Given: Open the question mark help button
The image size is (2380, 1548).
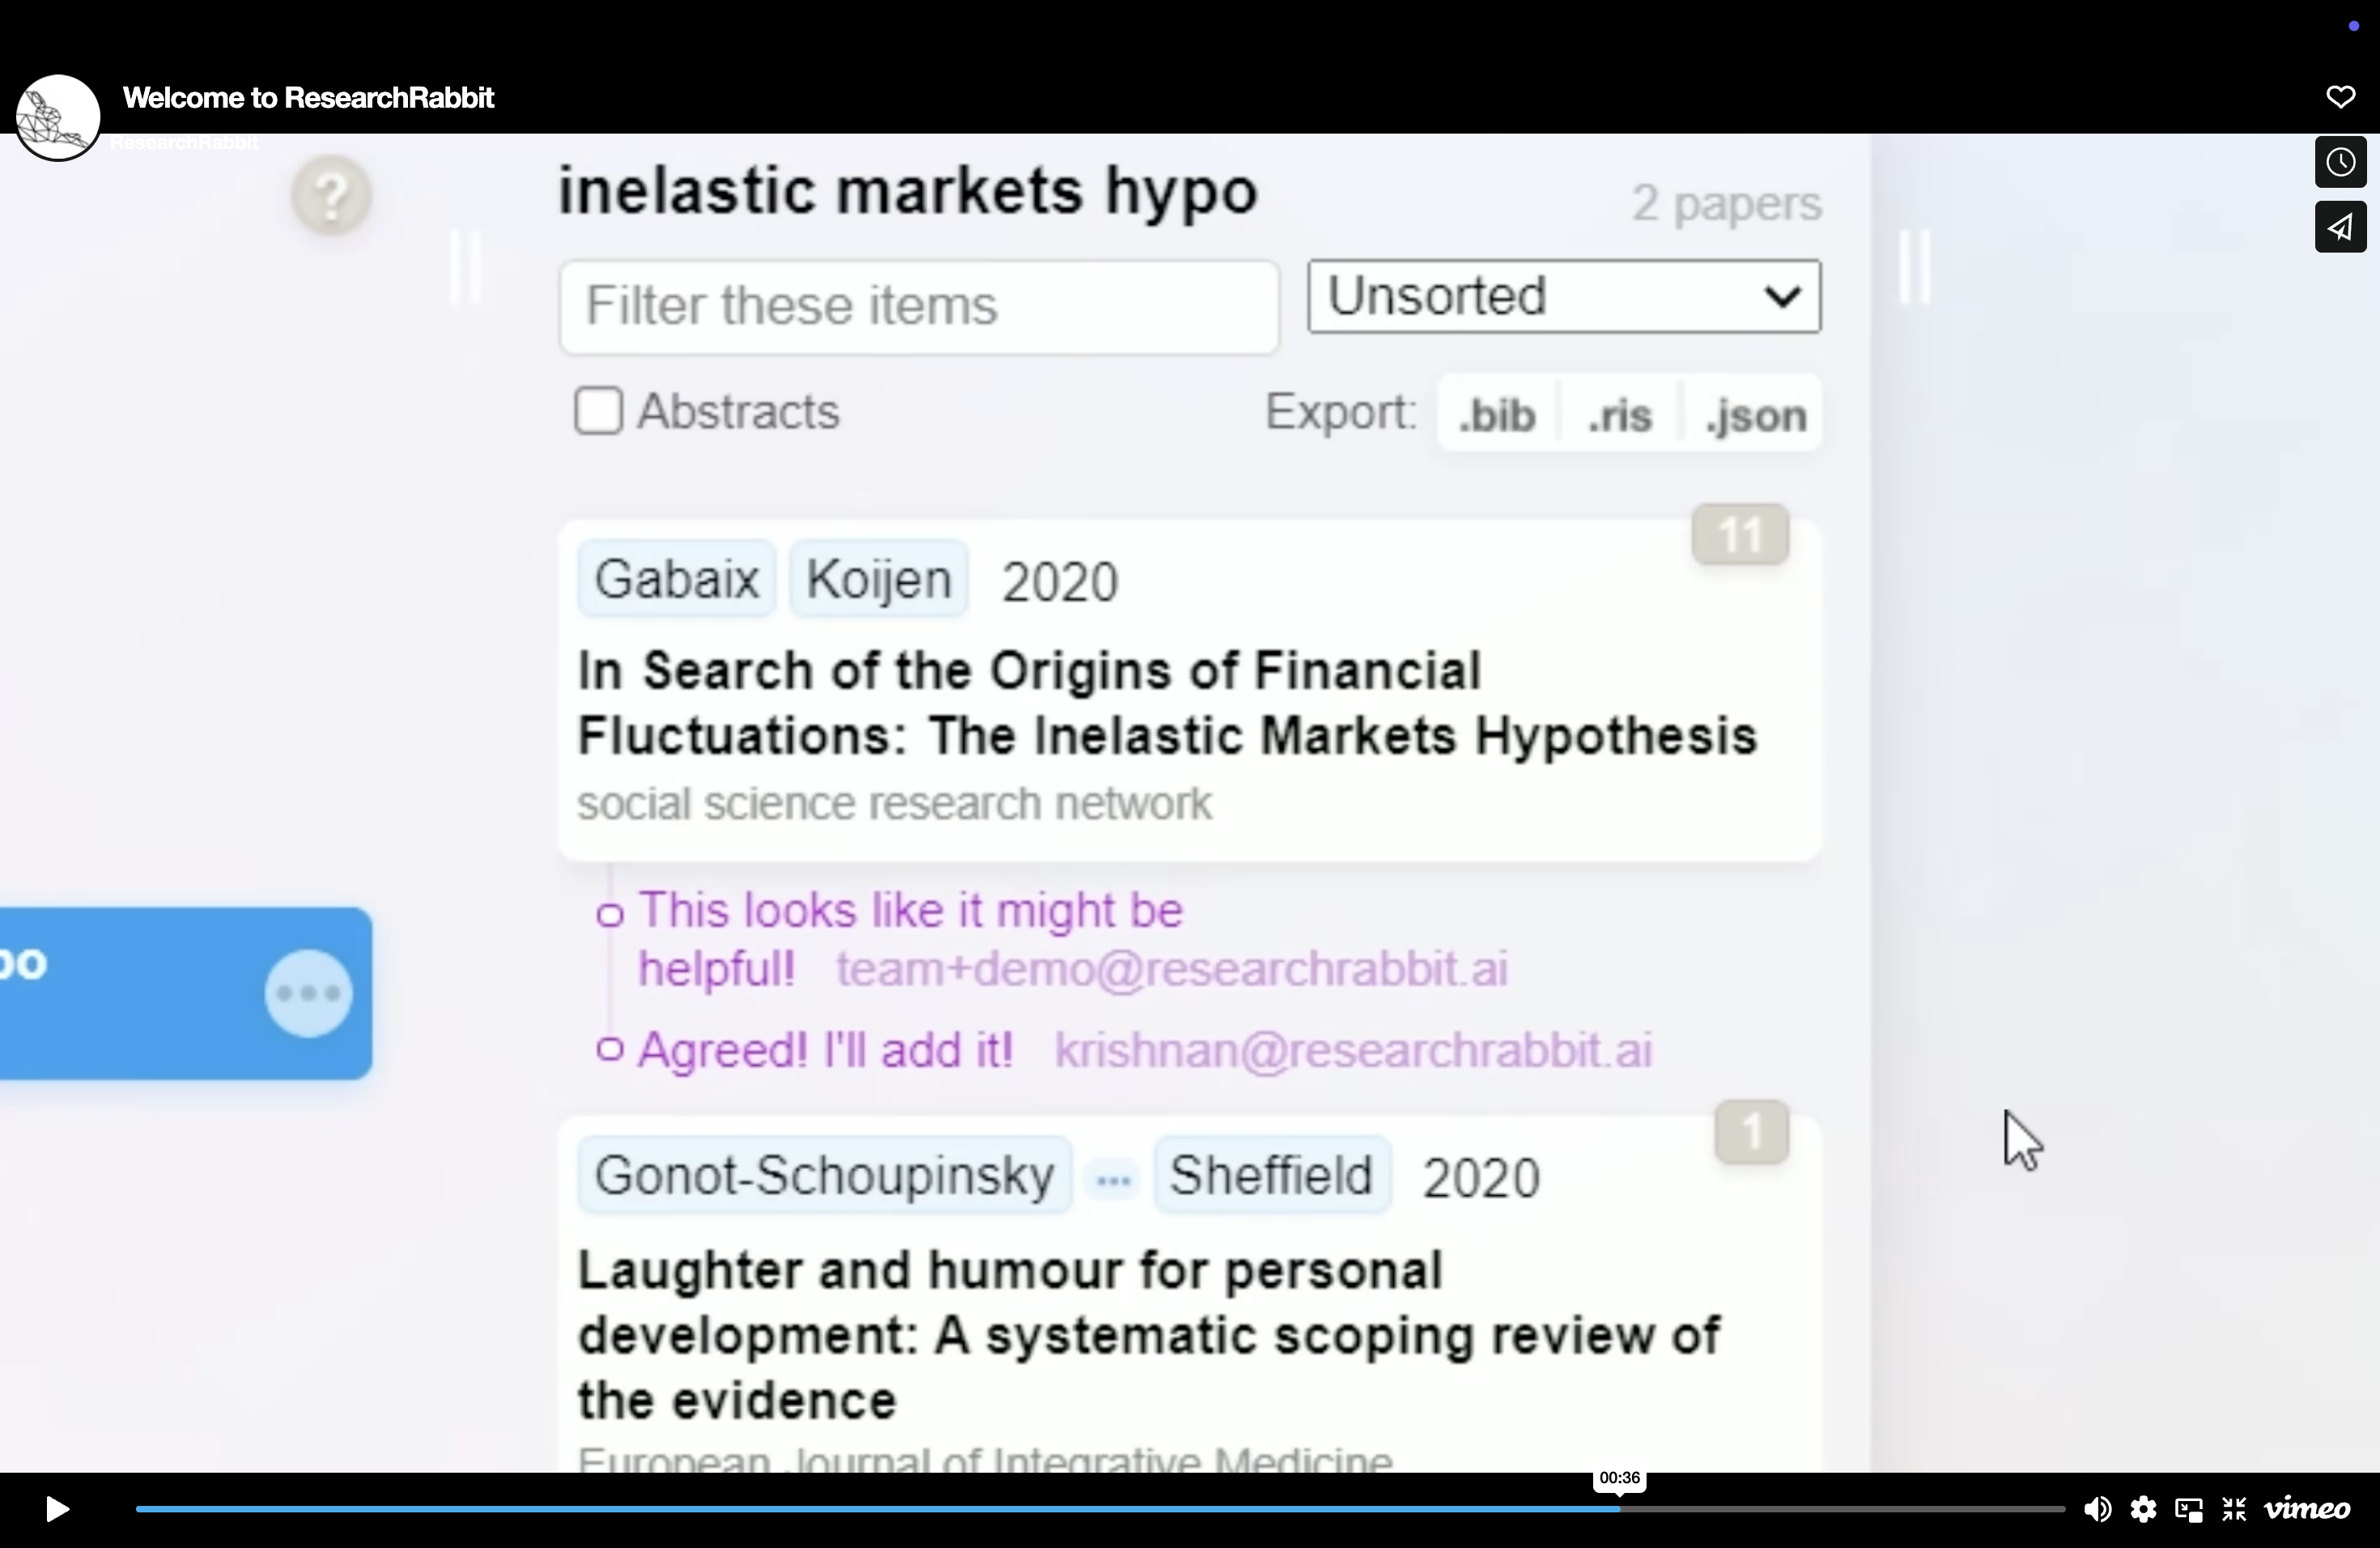Looking at the screenshot, I should [x=331, y=195].
